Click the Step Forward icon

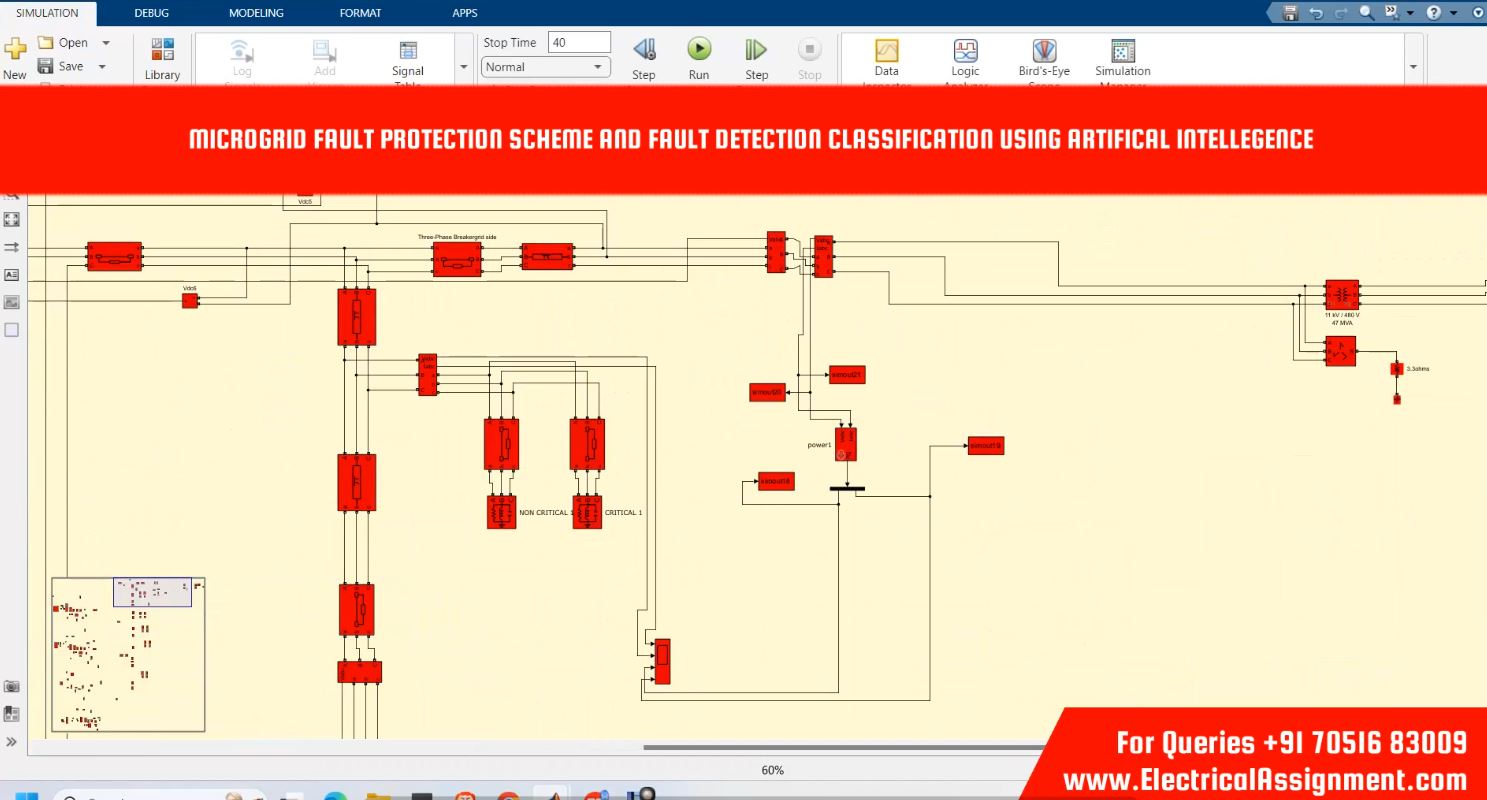pos(756,50)
